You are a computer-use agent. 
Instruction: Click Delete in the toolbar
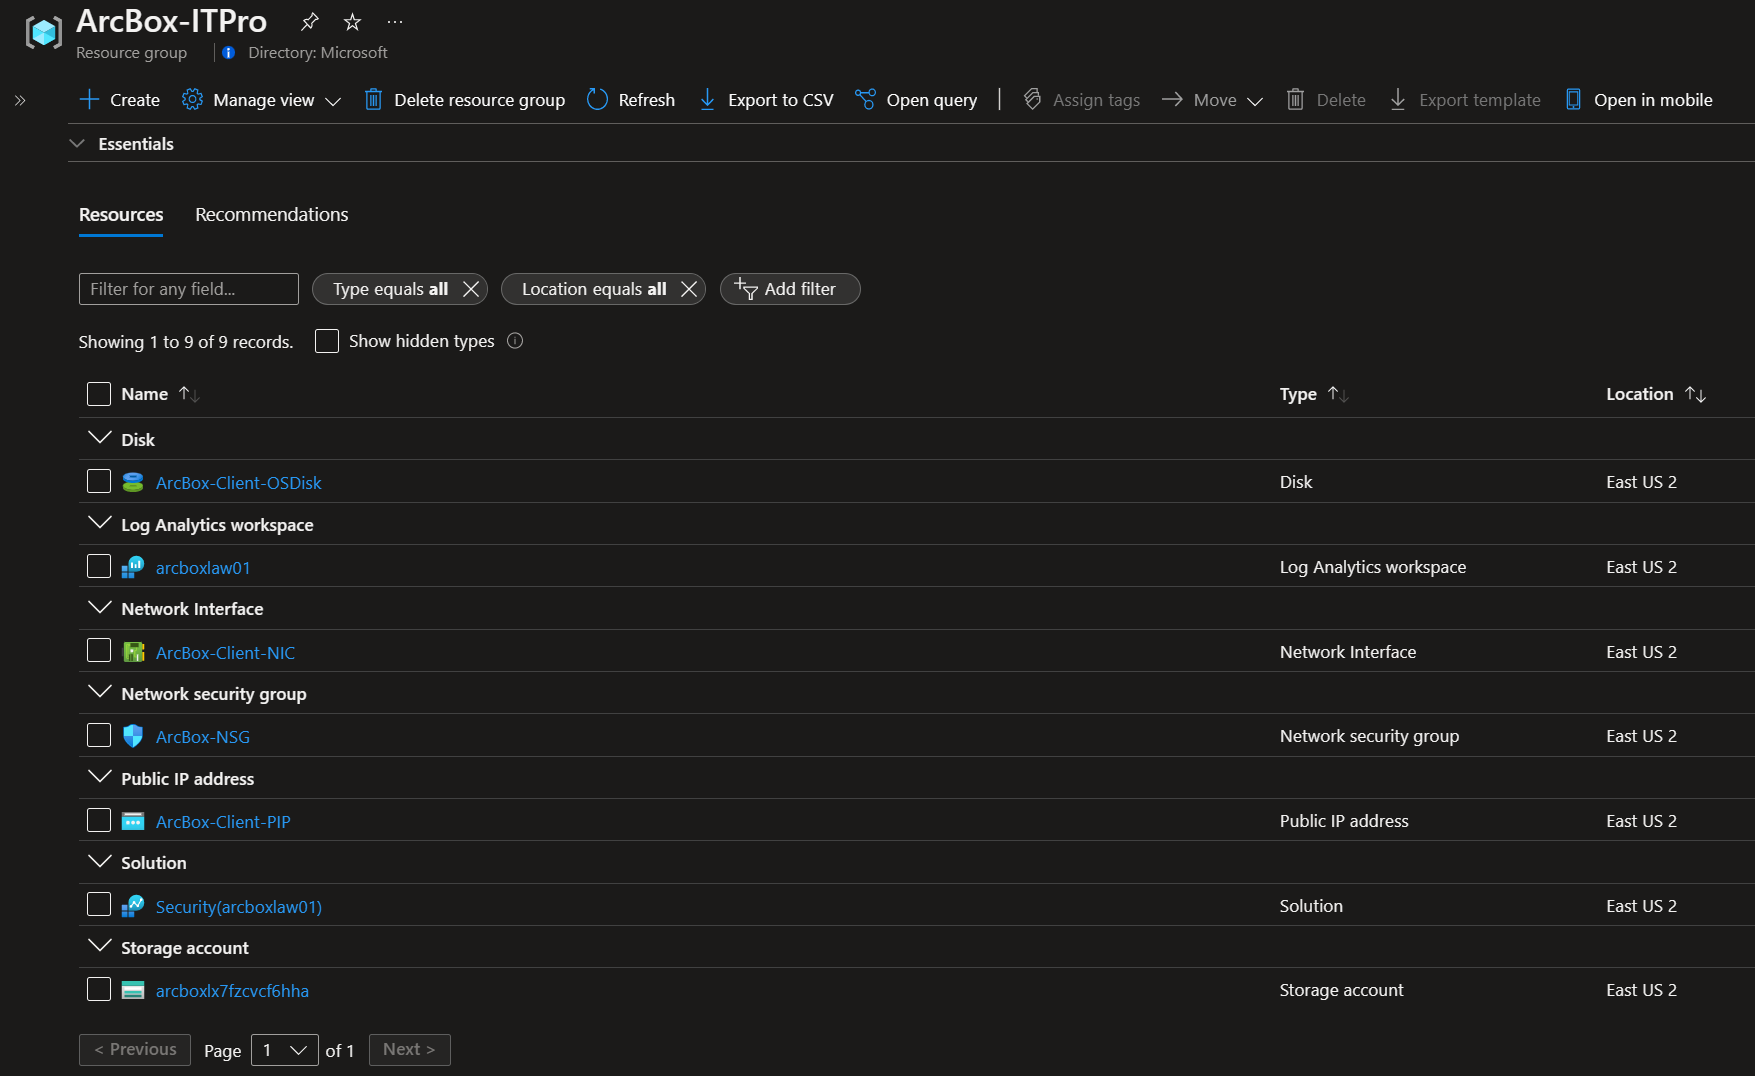coord(1326,100)
